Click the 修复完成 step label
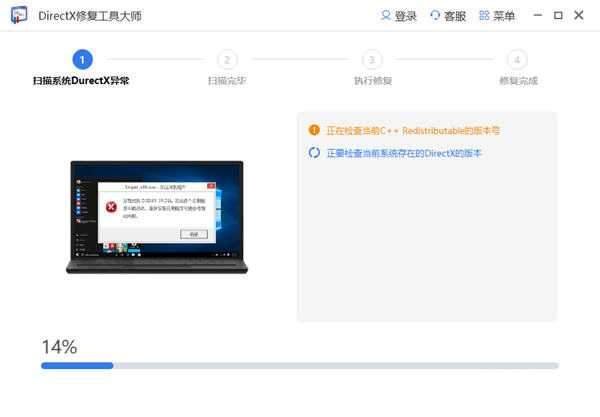 coord(518,81)
